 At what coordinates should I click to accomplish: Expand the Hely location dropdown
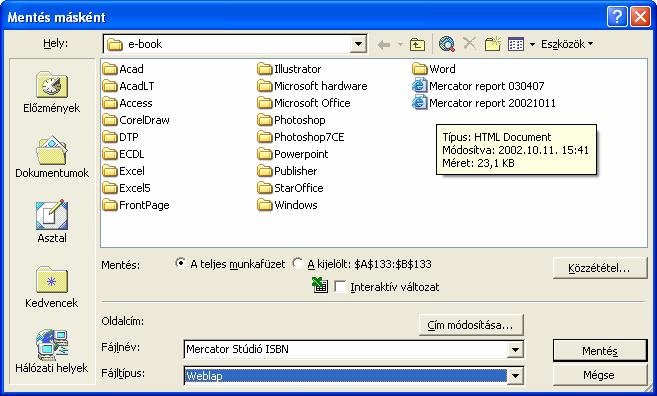tap(358, 44)
